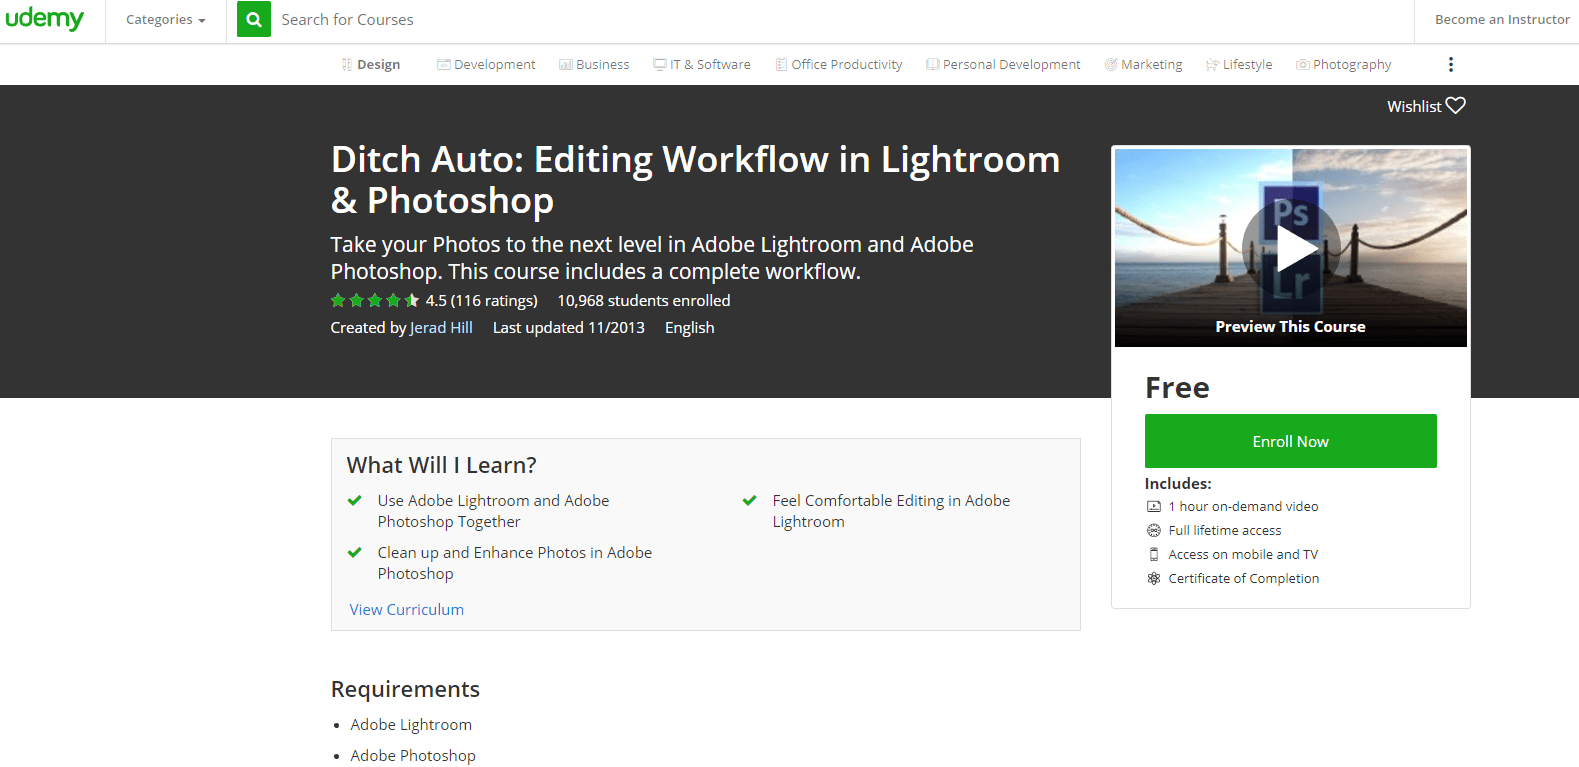This screenshot has width=1579, height=767.
Task: Click the 1 hour on-demand video text
Action: 1243,507
